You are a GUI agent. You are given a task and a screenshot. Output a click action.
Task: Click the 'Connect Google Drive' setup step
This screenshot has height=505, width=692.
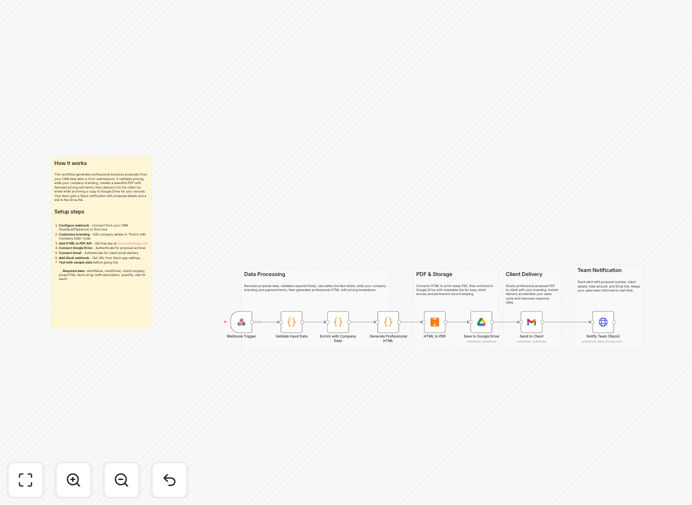tap(75, 248)
